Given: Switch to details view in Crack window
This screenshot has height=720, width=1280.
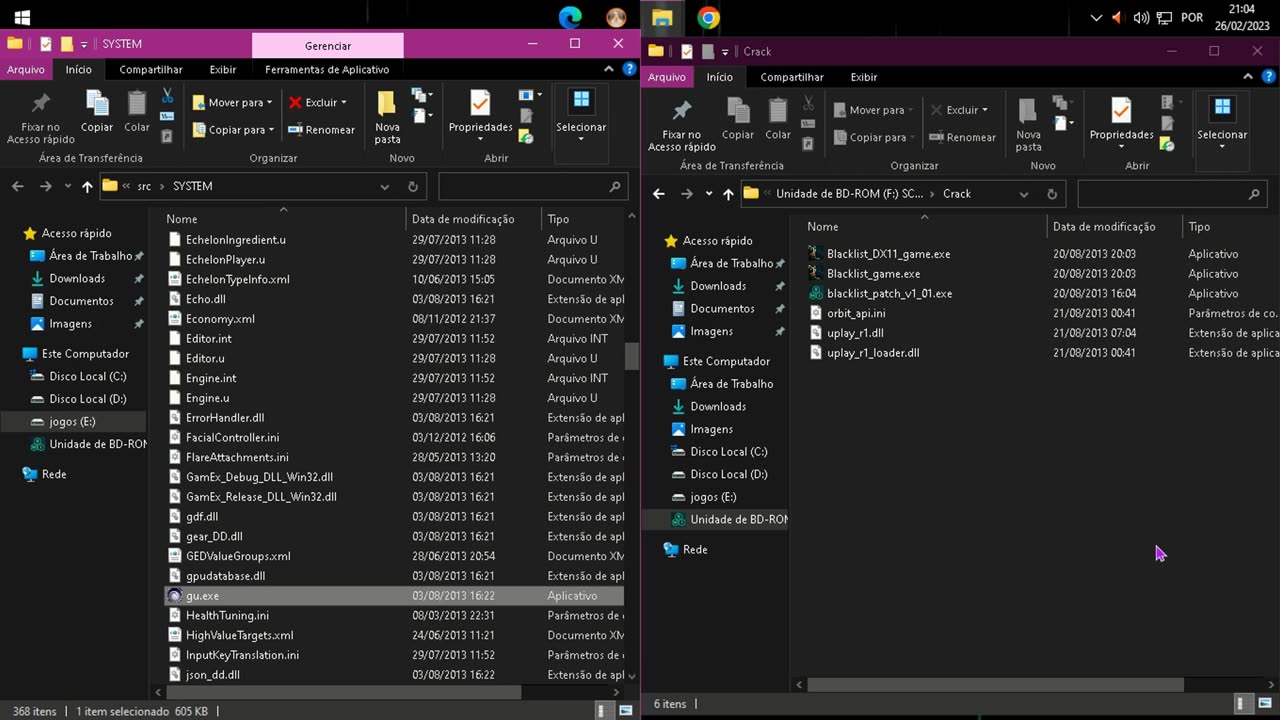Looking at the screenshot, I should 1241,704.
